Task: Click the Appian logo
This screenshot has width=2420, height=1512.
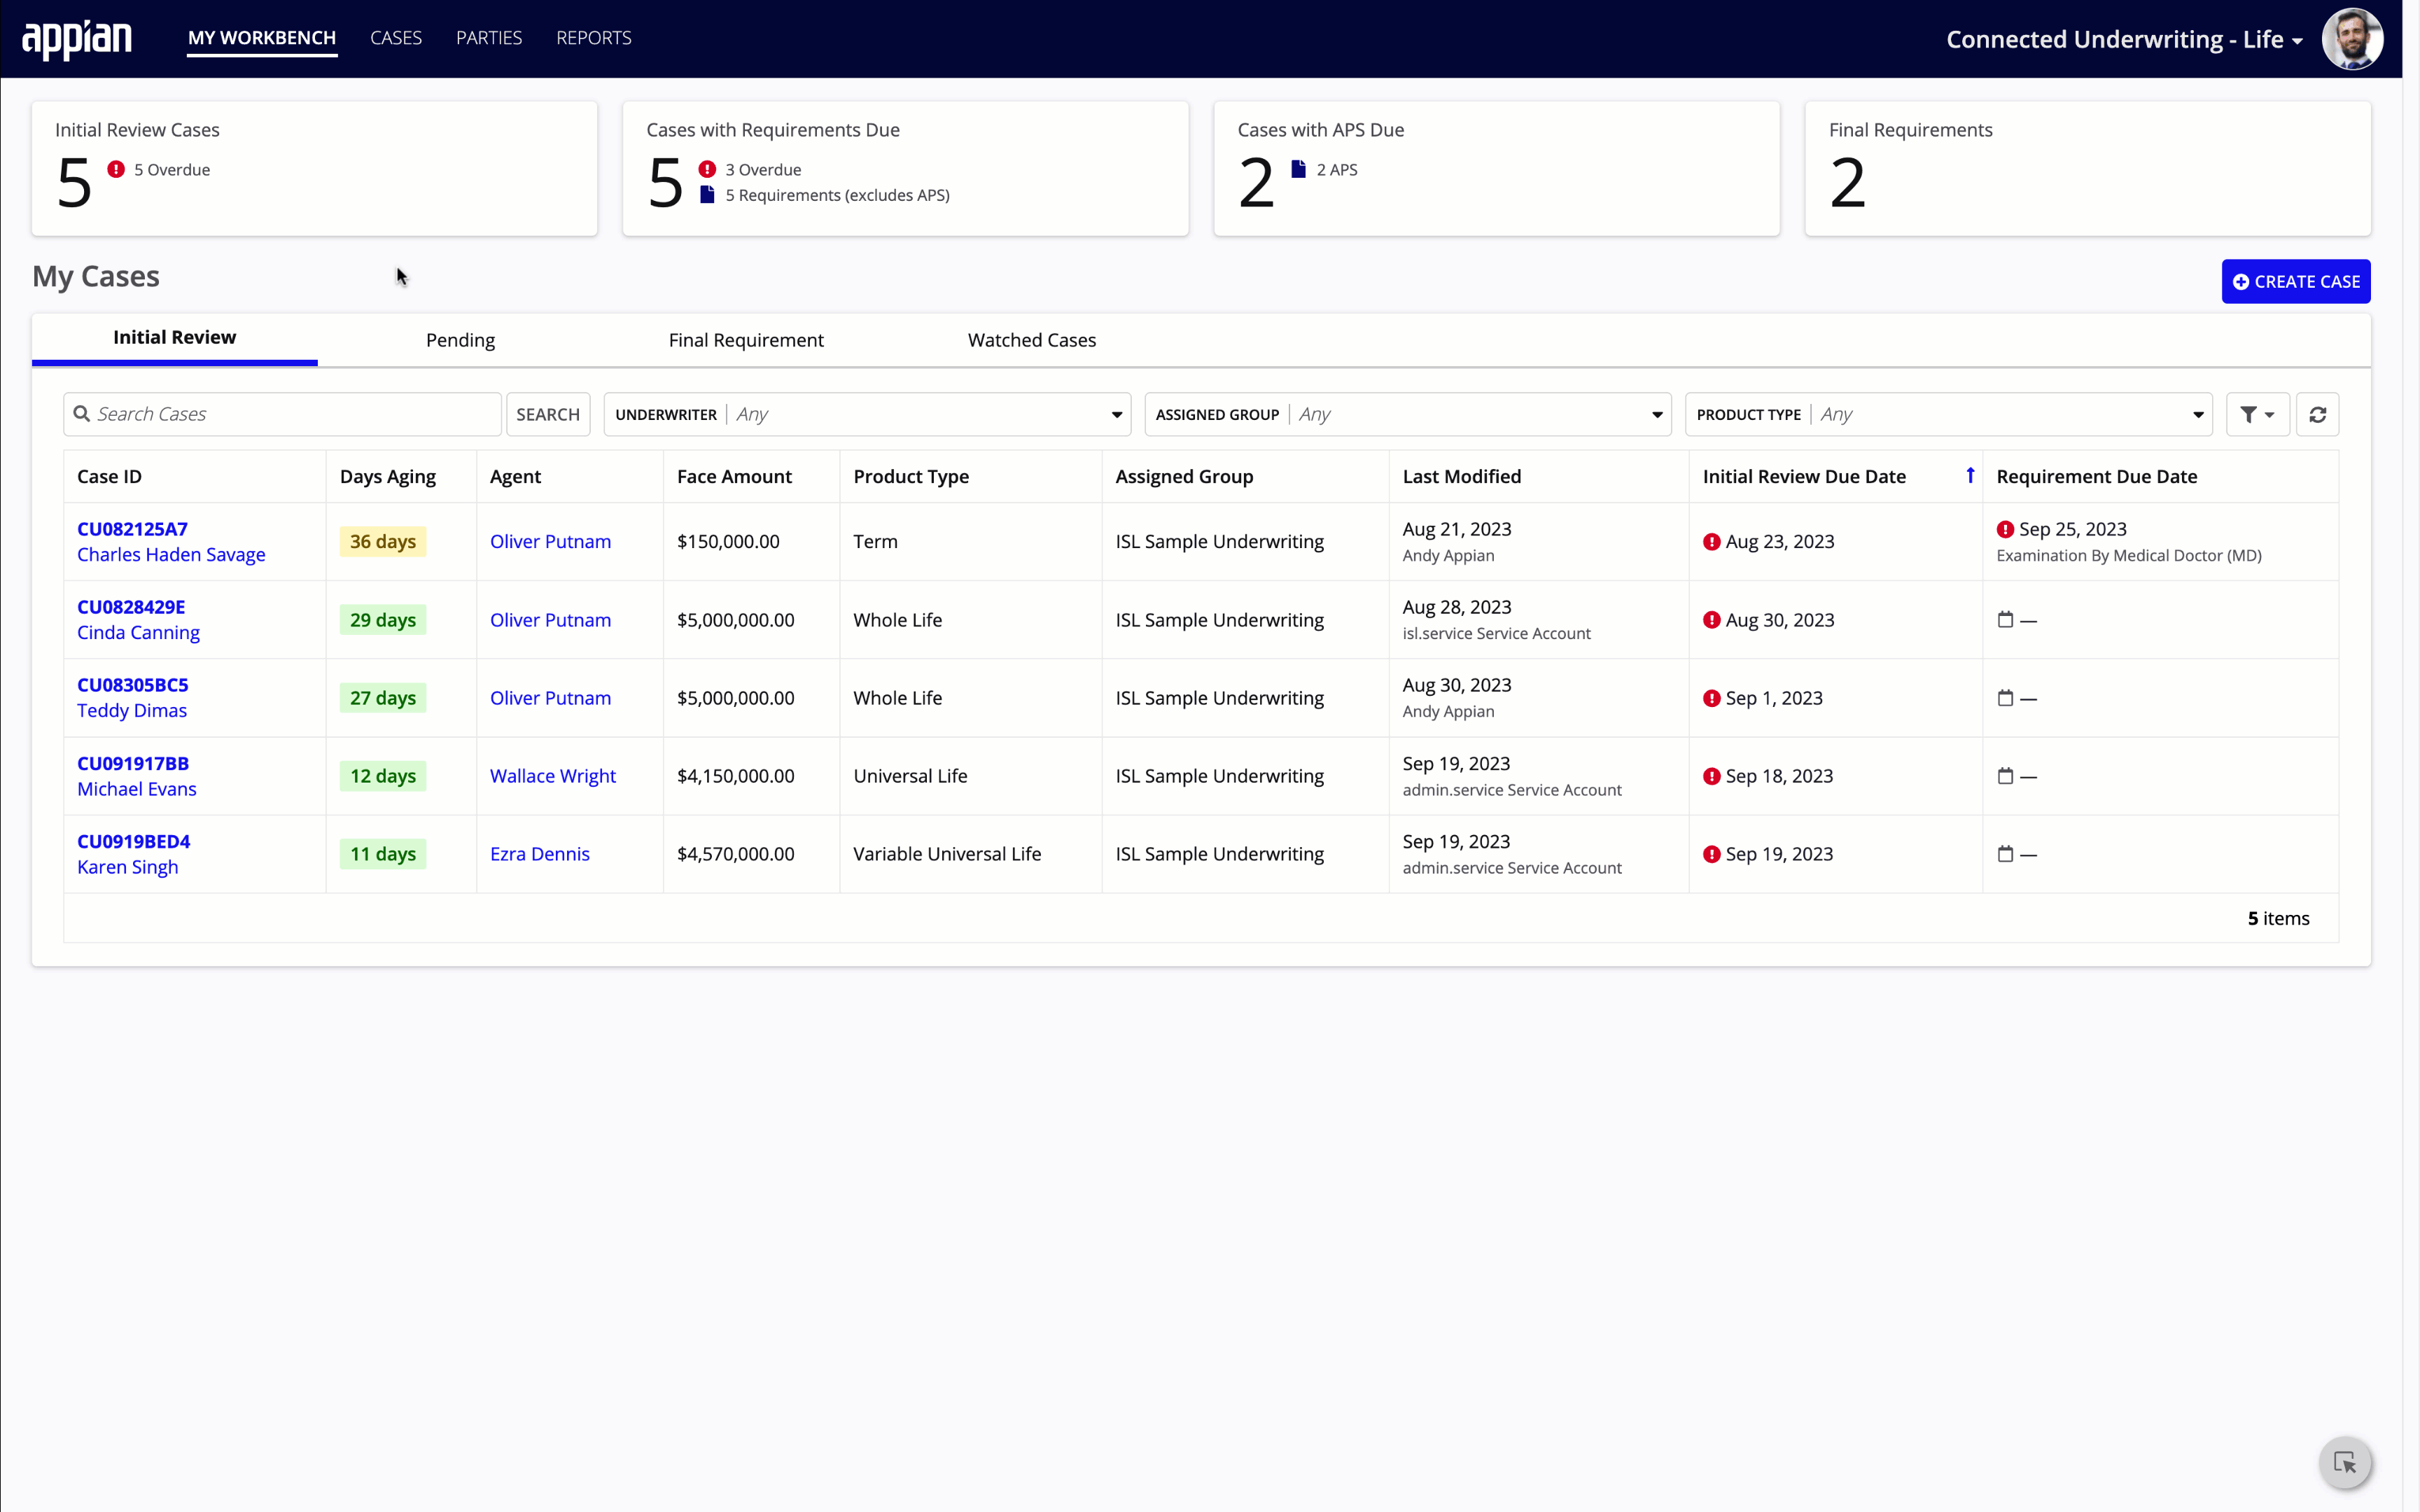Action: pyautogui.click(x=77, y=39)
